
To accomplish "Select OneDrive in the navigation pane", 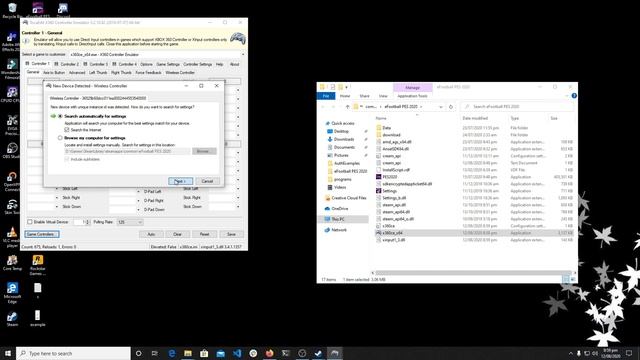I will click(340, 209).
